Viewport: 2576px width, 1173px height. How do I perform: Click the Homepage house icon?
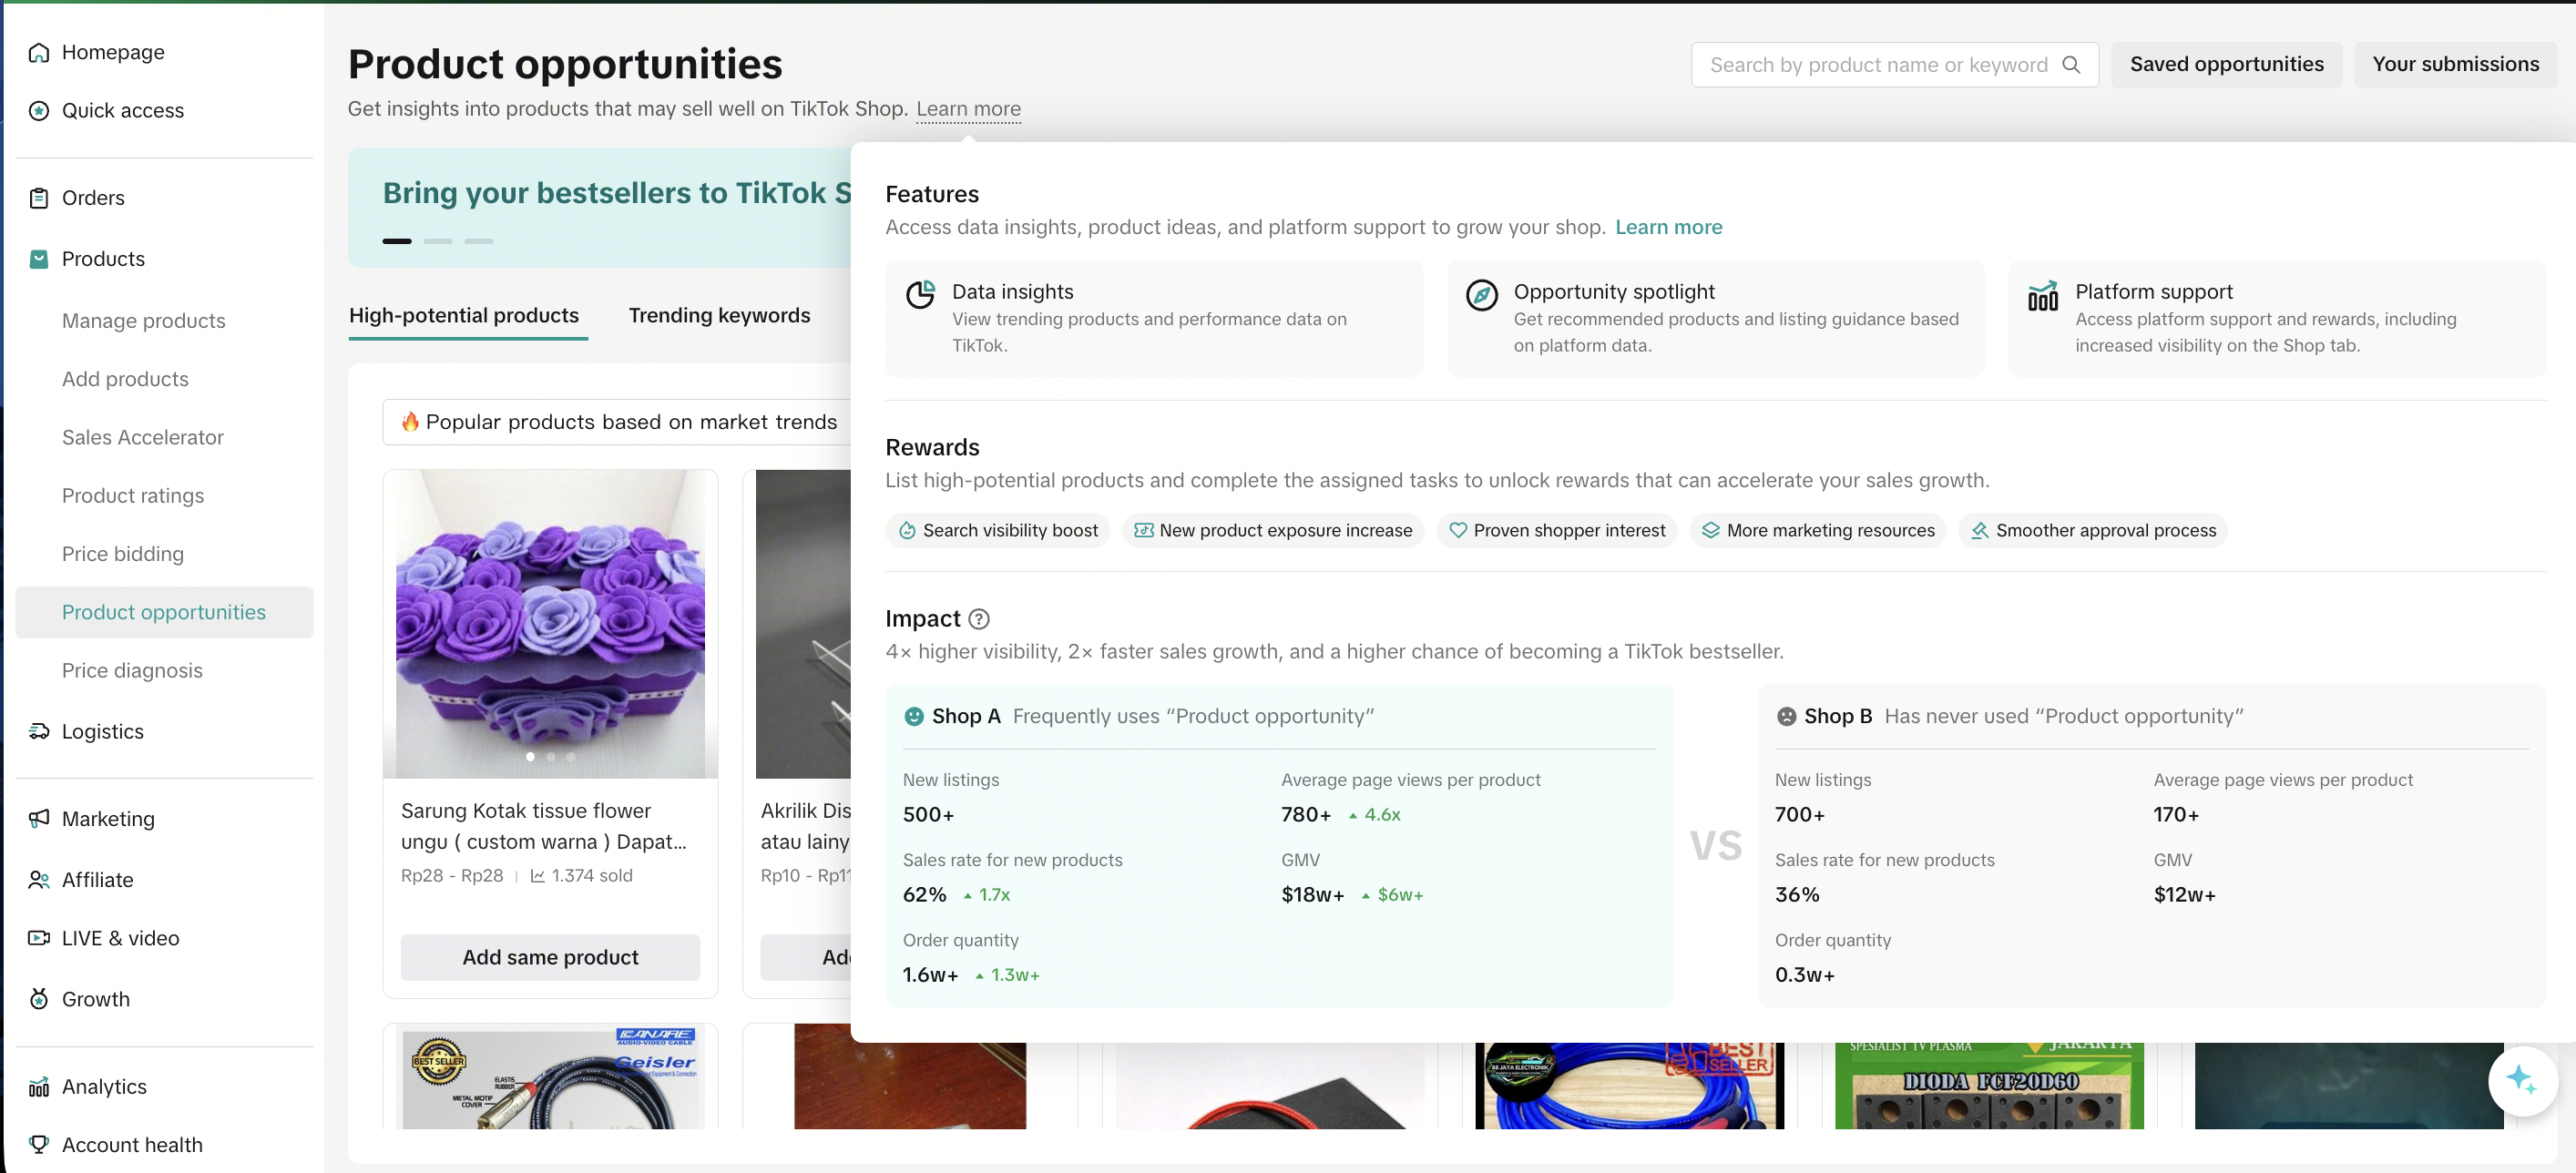(39, 52)
